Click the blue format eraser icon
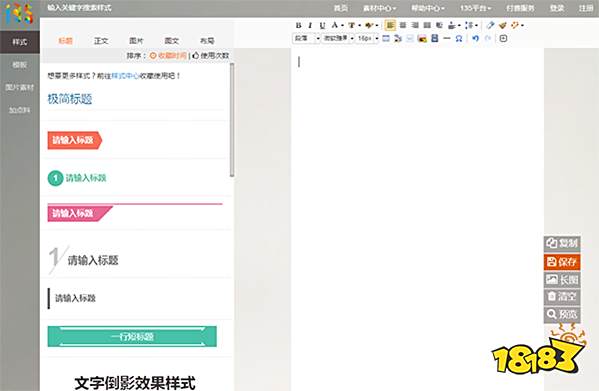The height and width of the screenshot is (391, 599). click(491, 25)
